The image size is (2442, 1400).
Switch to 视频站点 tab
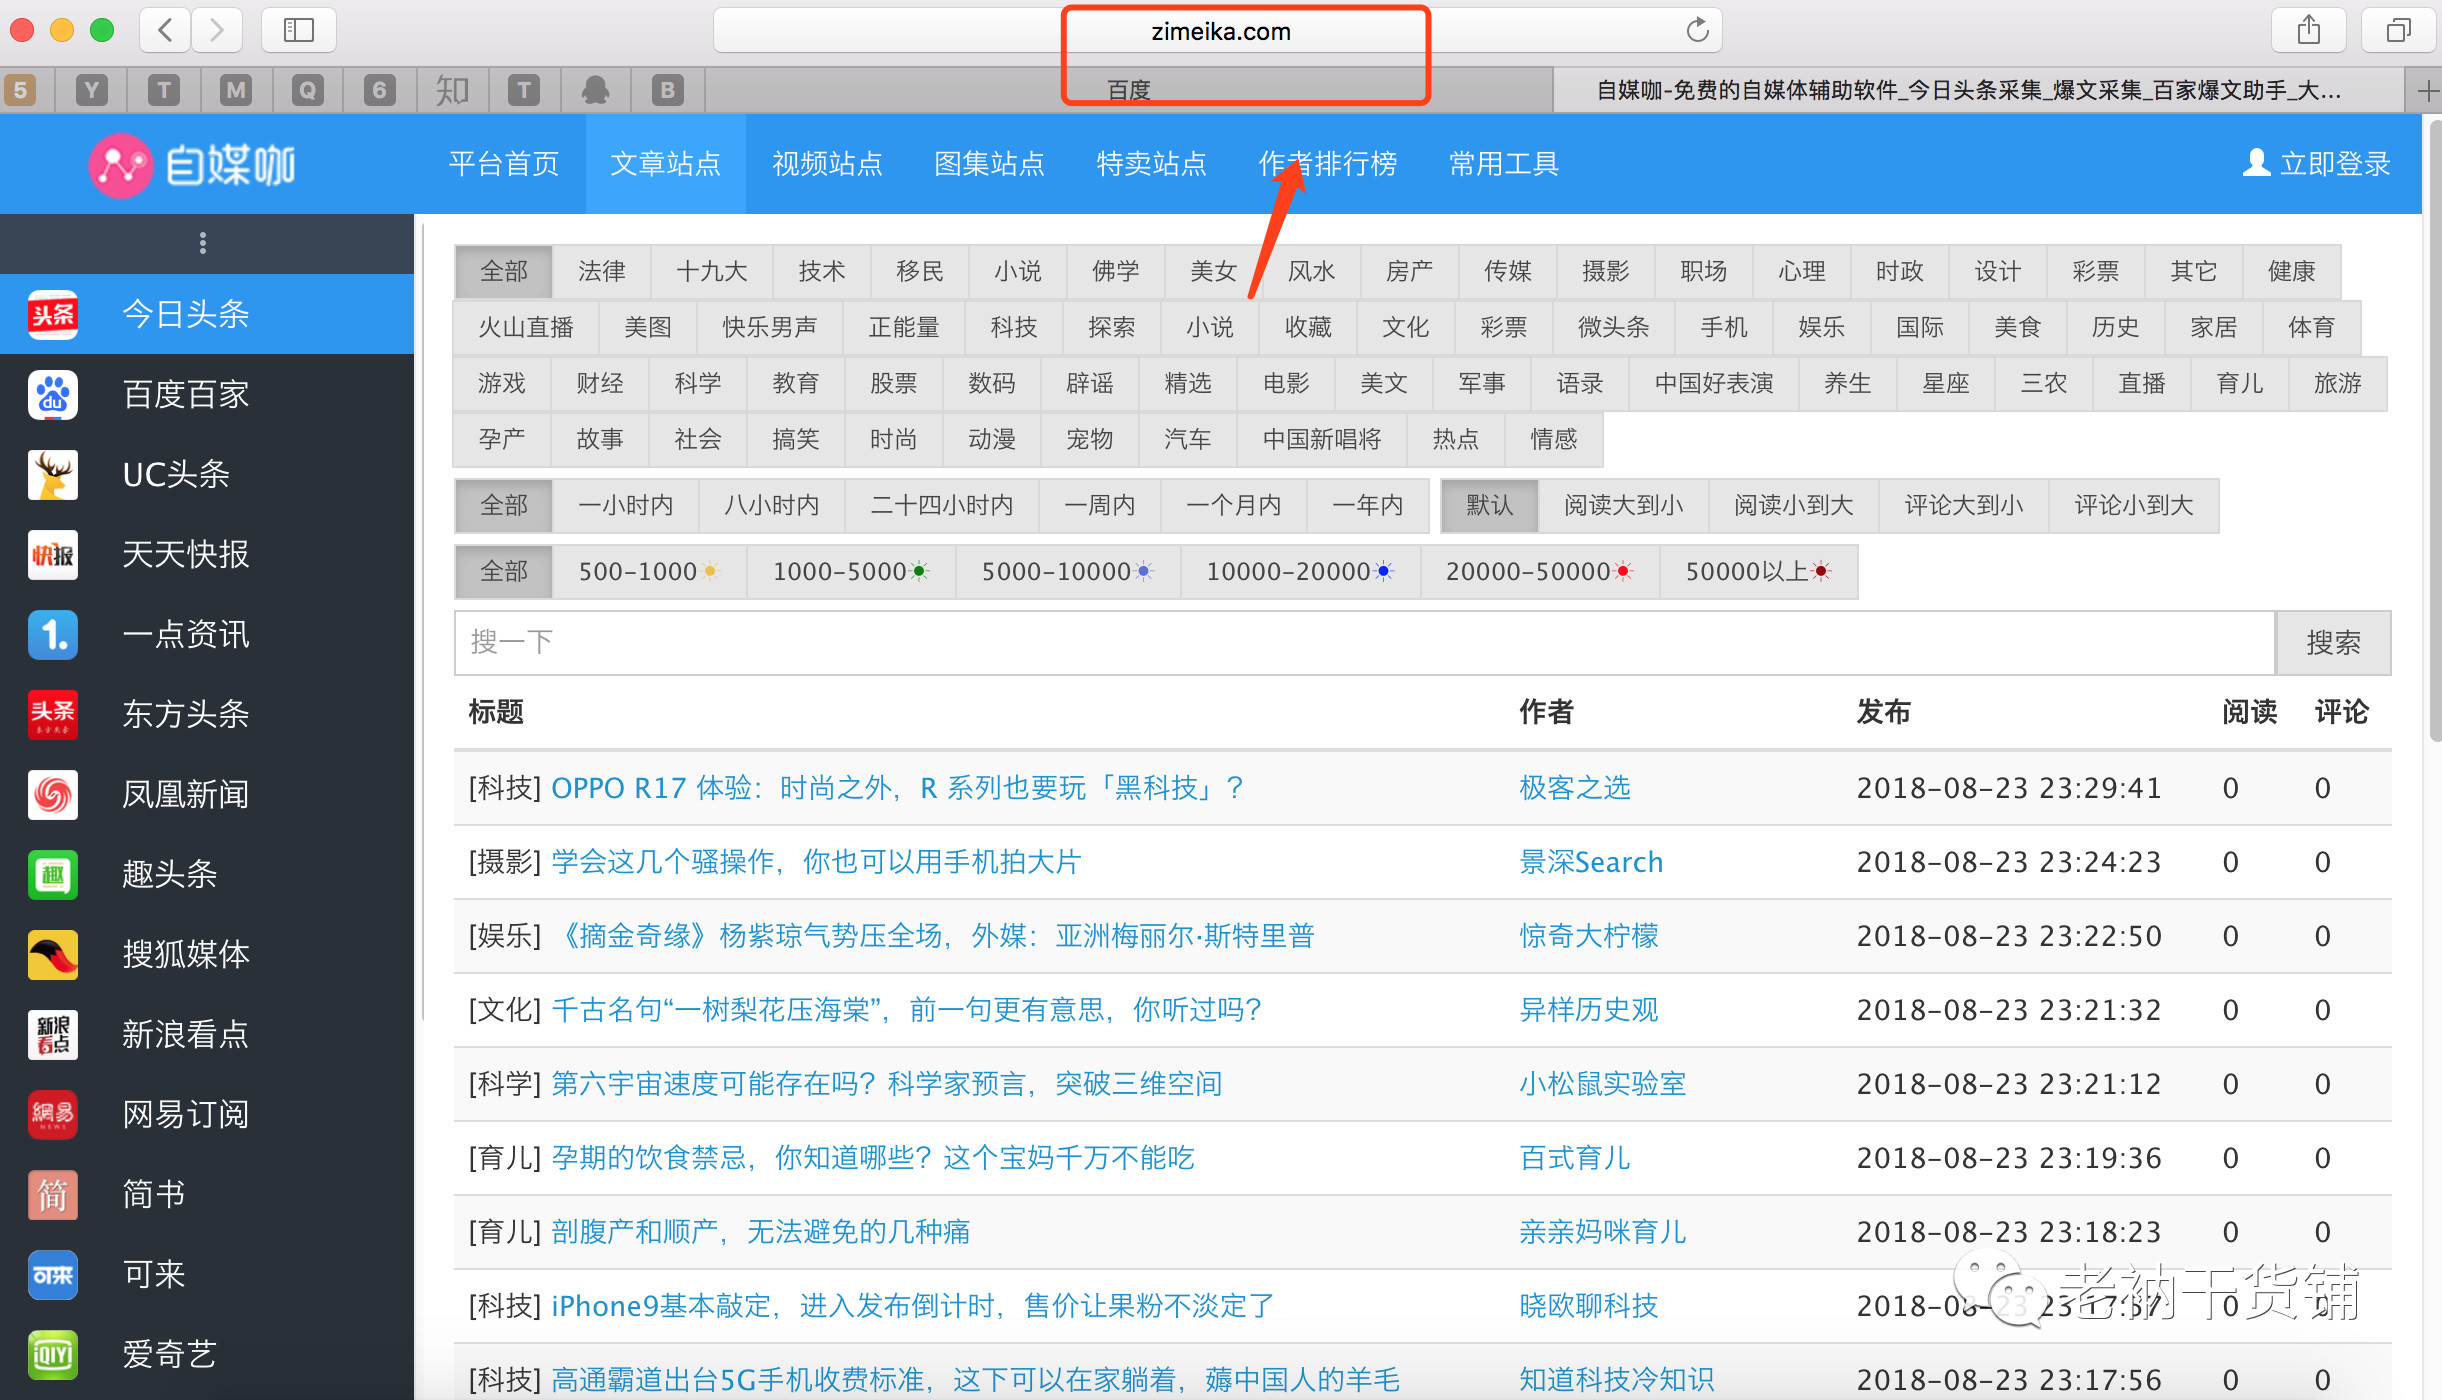(x=828, y=163)
